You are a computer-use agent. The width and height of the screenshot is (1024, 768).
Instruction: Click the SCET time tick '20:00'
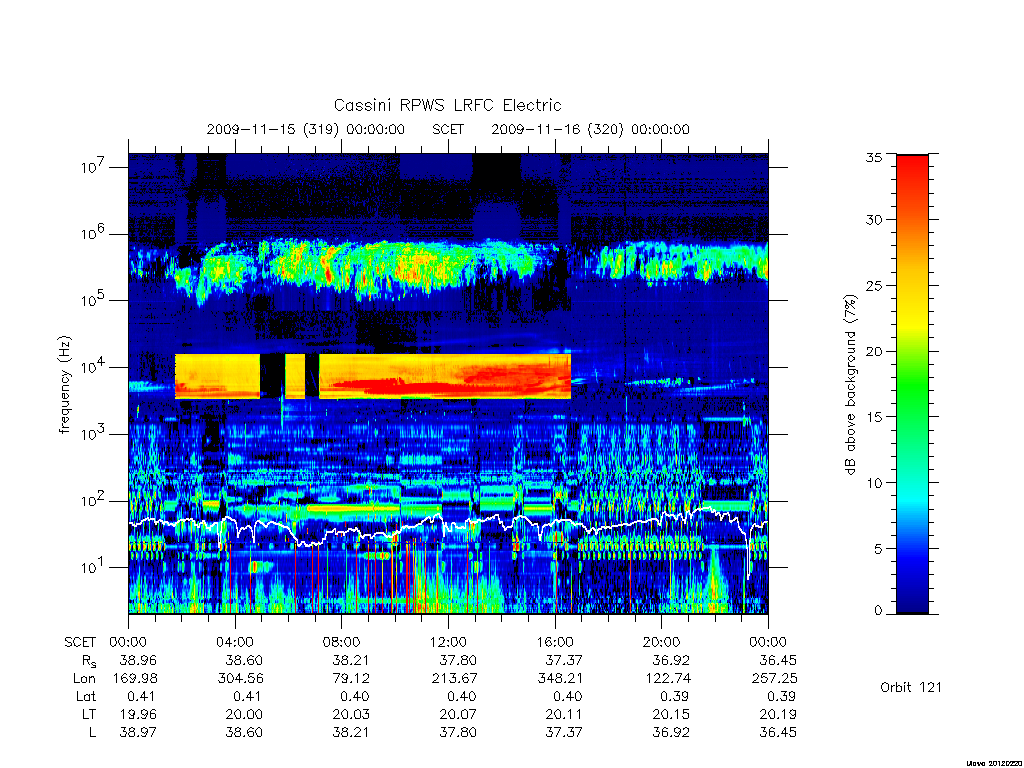pyautogui.click(x=662, y=642)
